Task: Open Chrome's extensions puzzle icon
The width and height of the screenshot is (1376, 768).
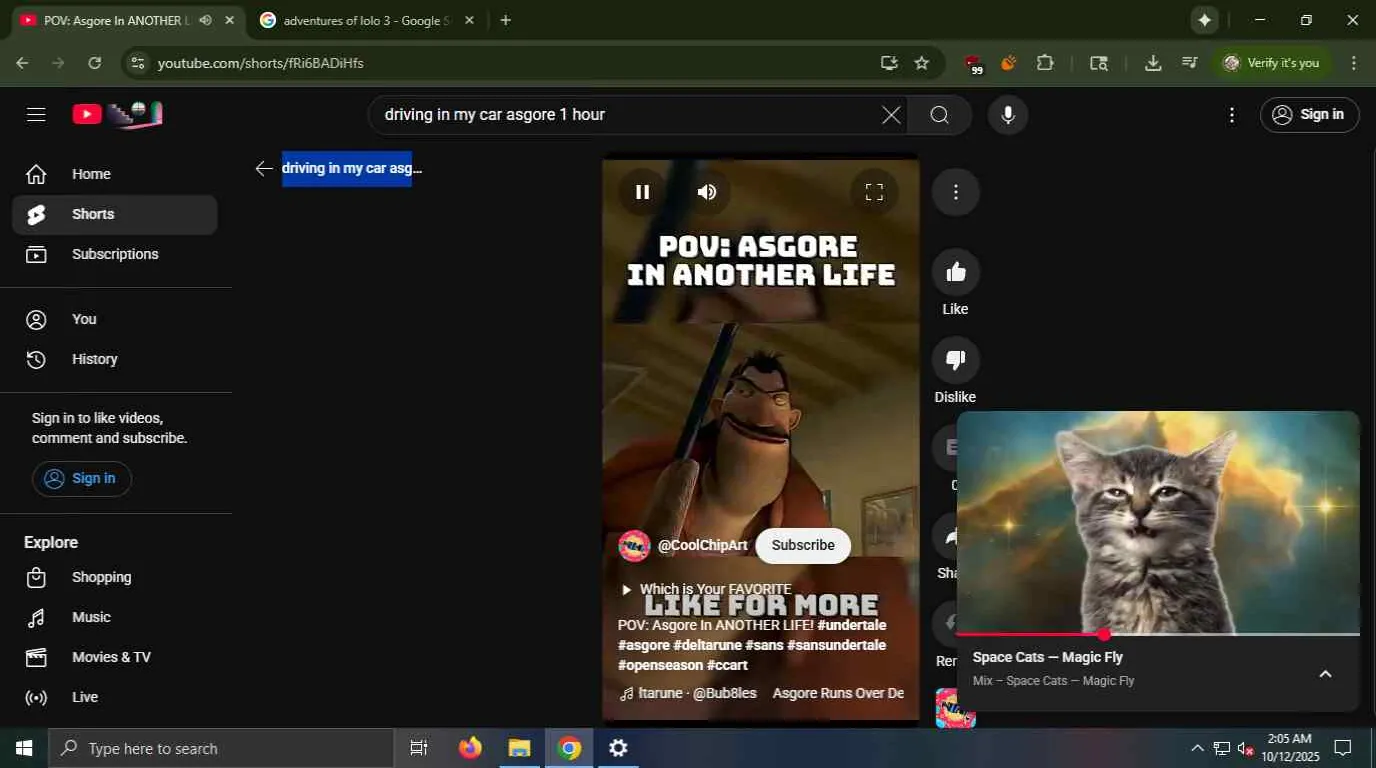Action: coord(1045,63)
